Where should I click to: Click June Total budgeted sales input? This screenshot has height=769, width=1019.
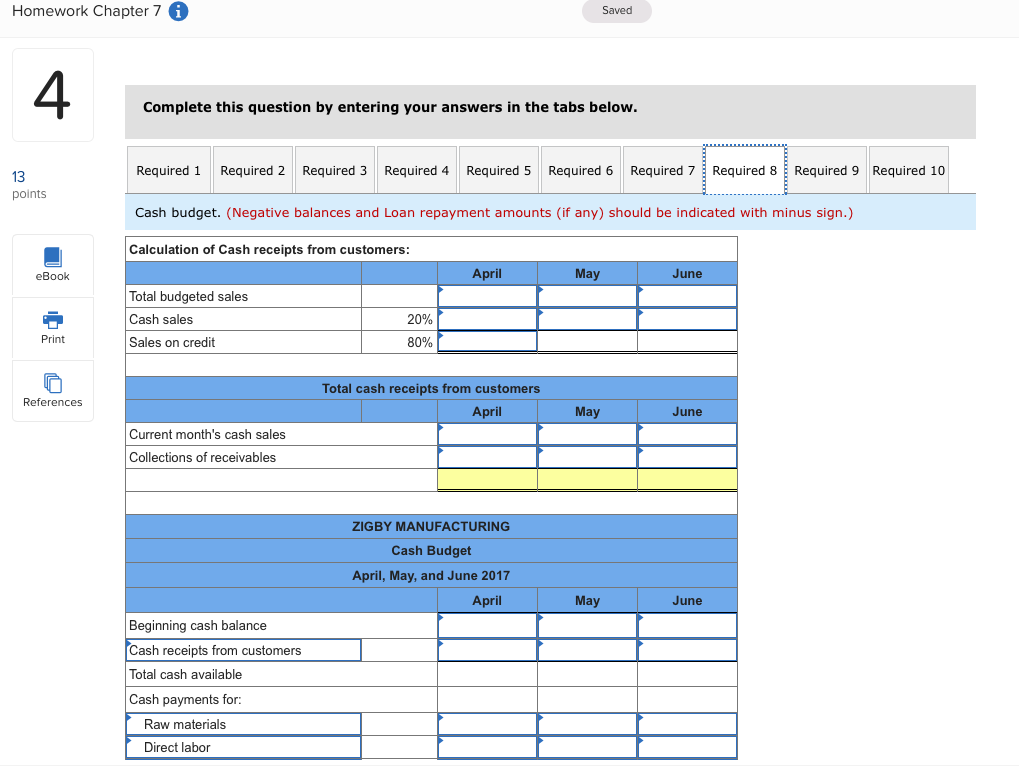tap(688, 296)
